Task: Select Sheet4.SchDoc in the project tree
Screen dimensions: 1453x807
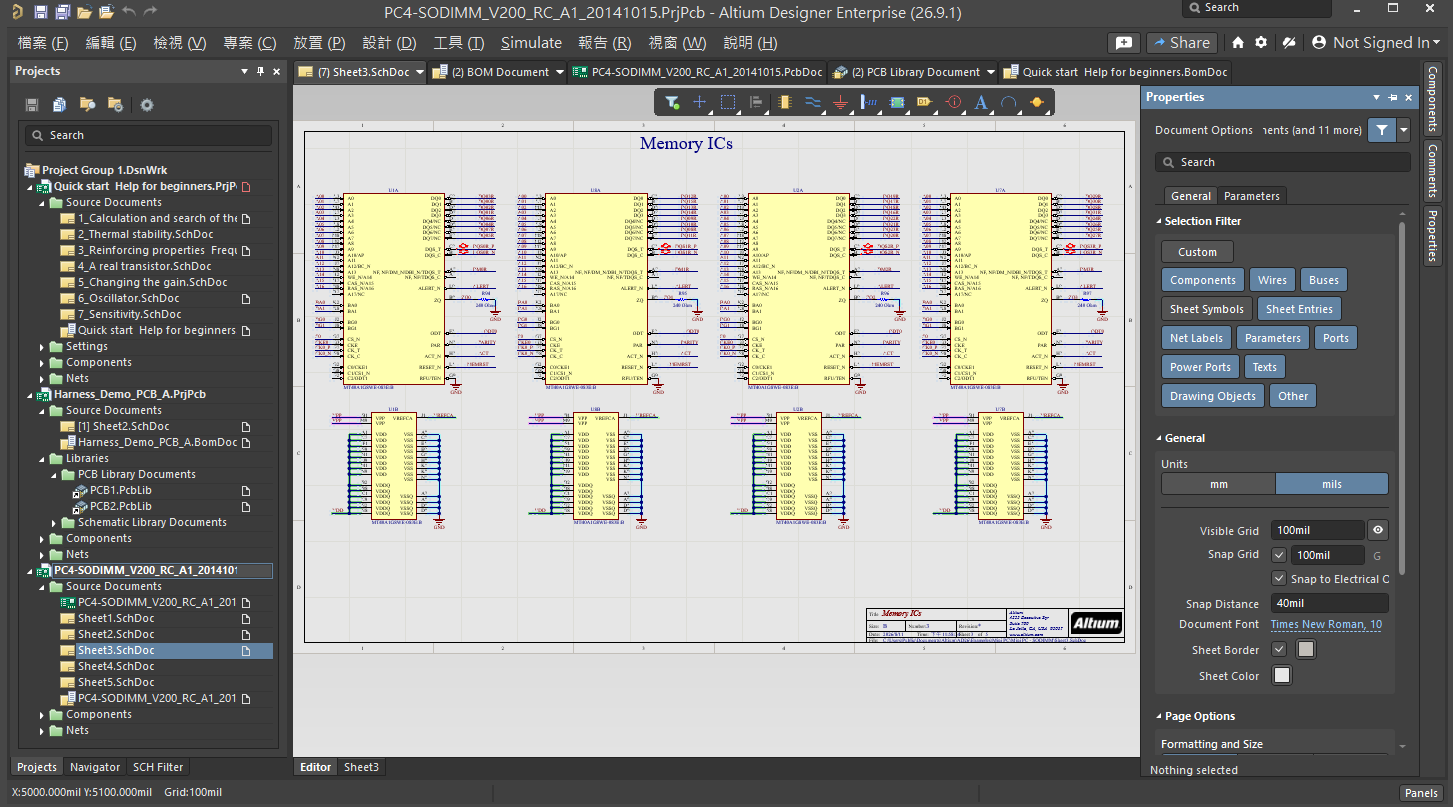Action: click(x=116, y=666)
